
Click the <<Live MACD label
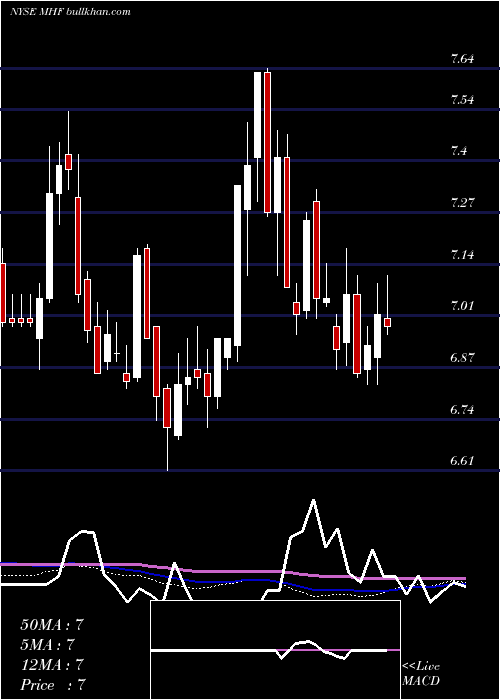[x=421, y=673]
